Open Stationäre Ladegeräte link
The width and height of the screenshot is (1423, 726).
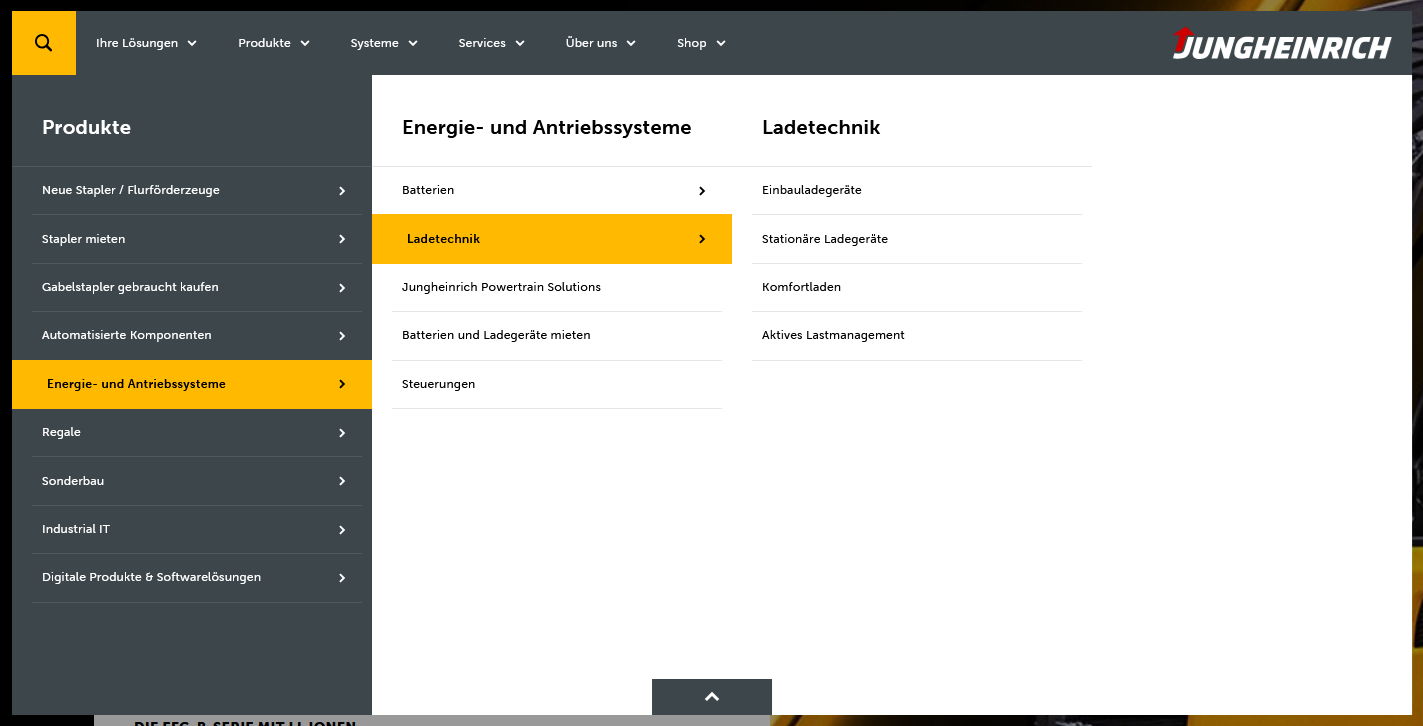[825, 239]
